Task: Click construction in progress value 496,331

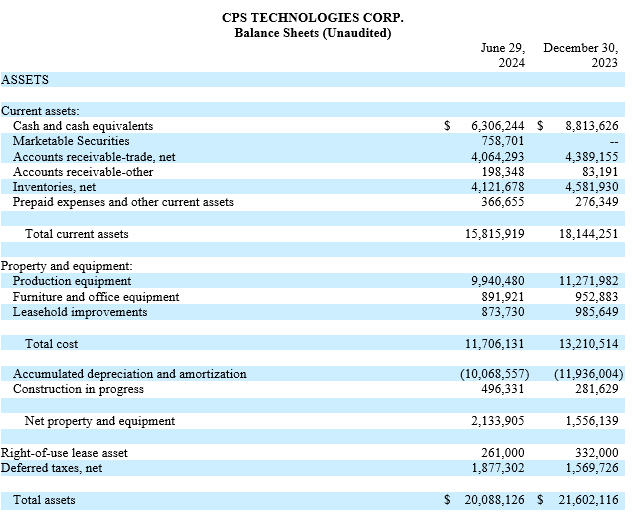Action: tap(503, 389)
